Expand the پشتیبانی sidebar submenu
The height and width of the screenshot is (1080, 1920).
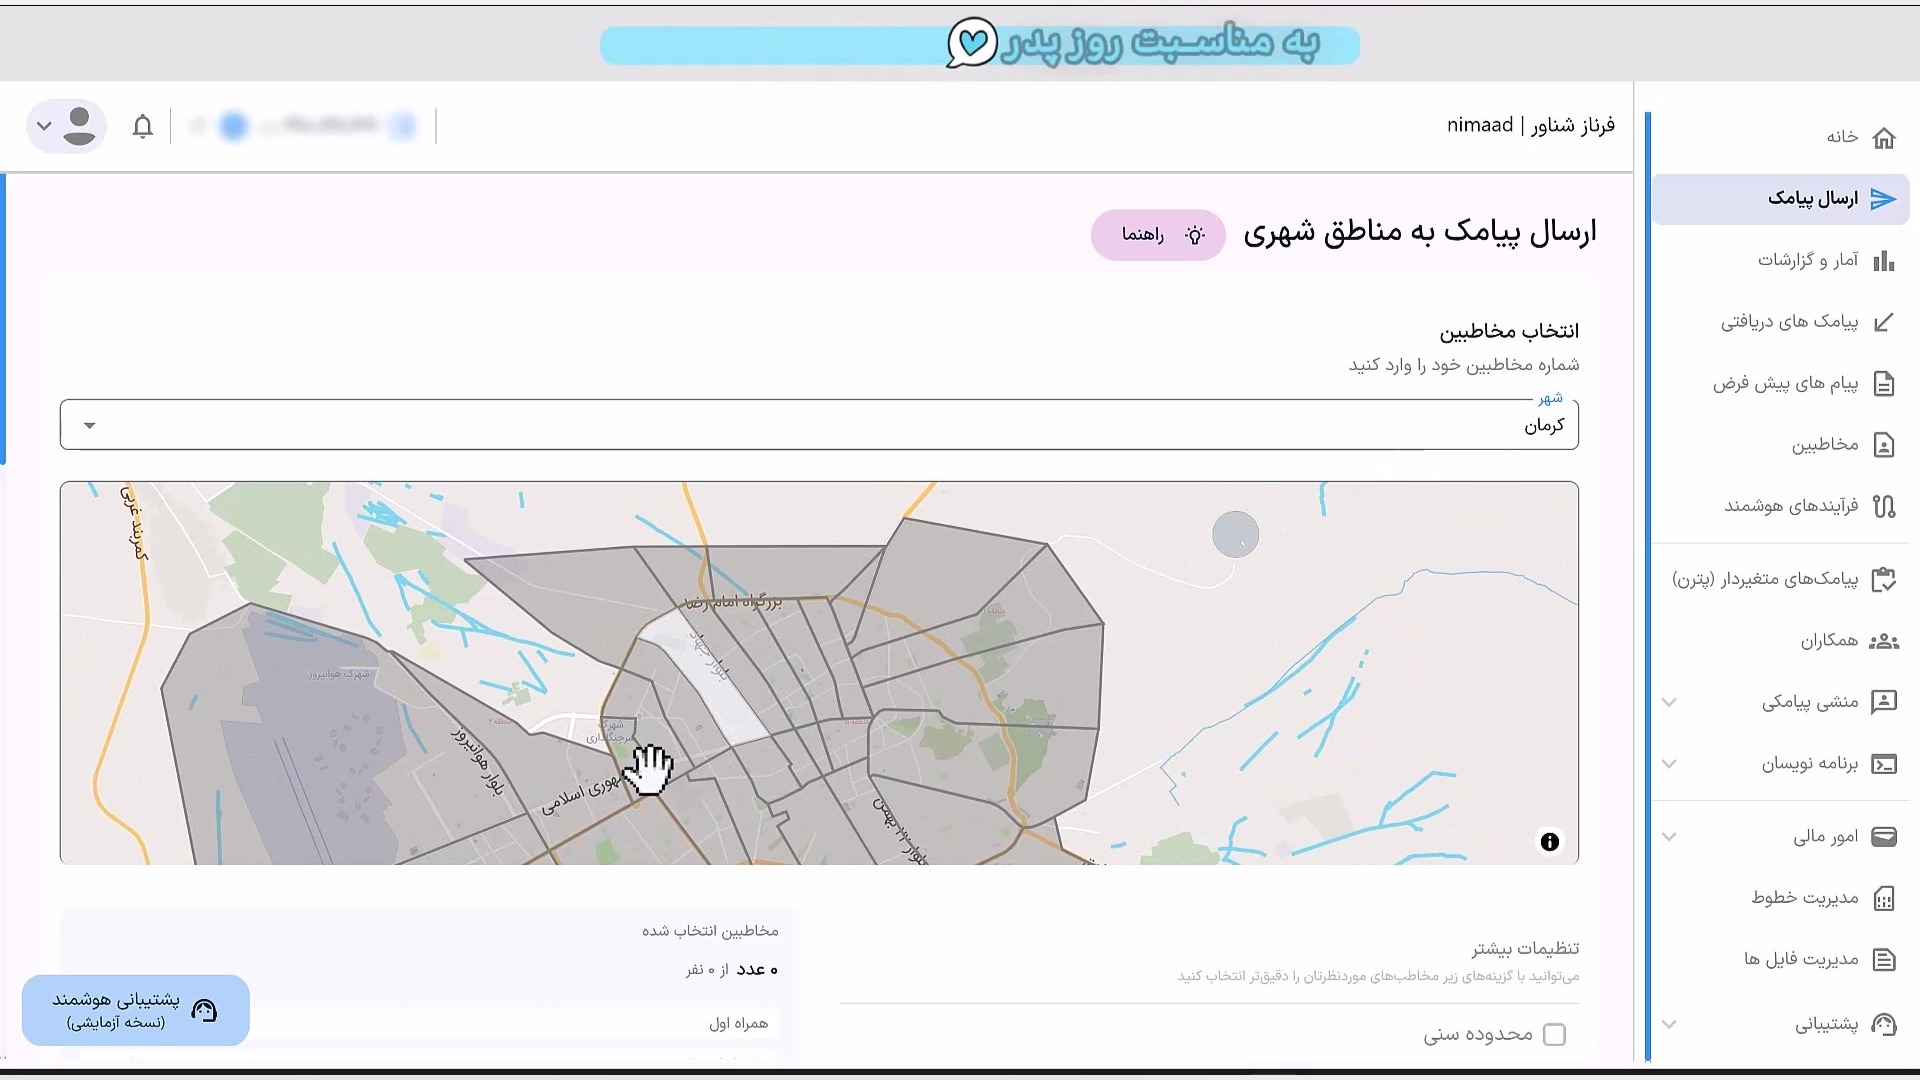1669,1025
